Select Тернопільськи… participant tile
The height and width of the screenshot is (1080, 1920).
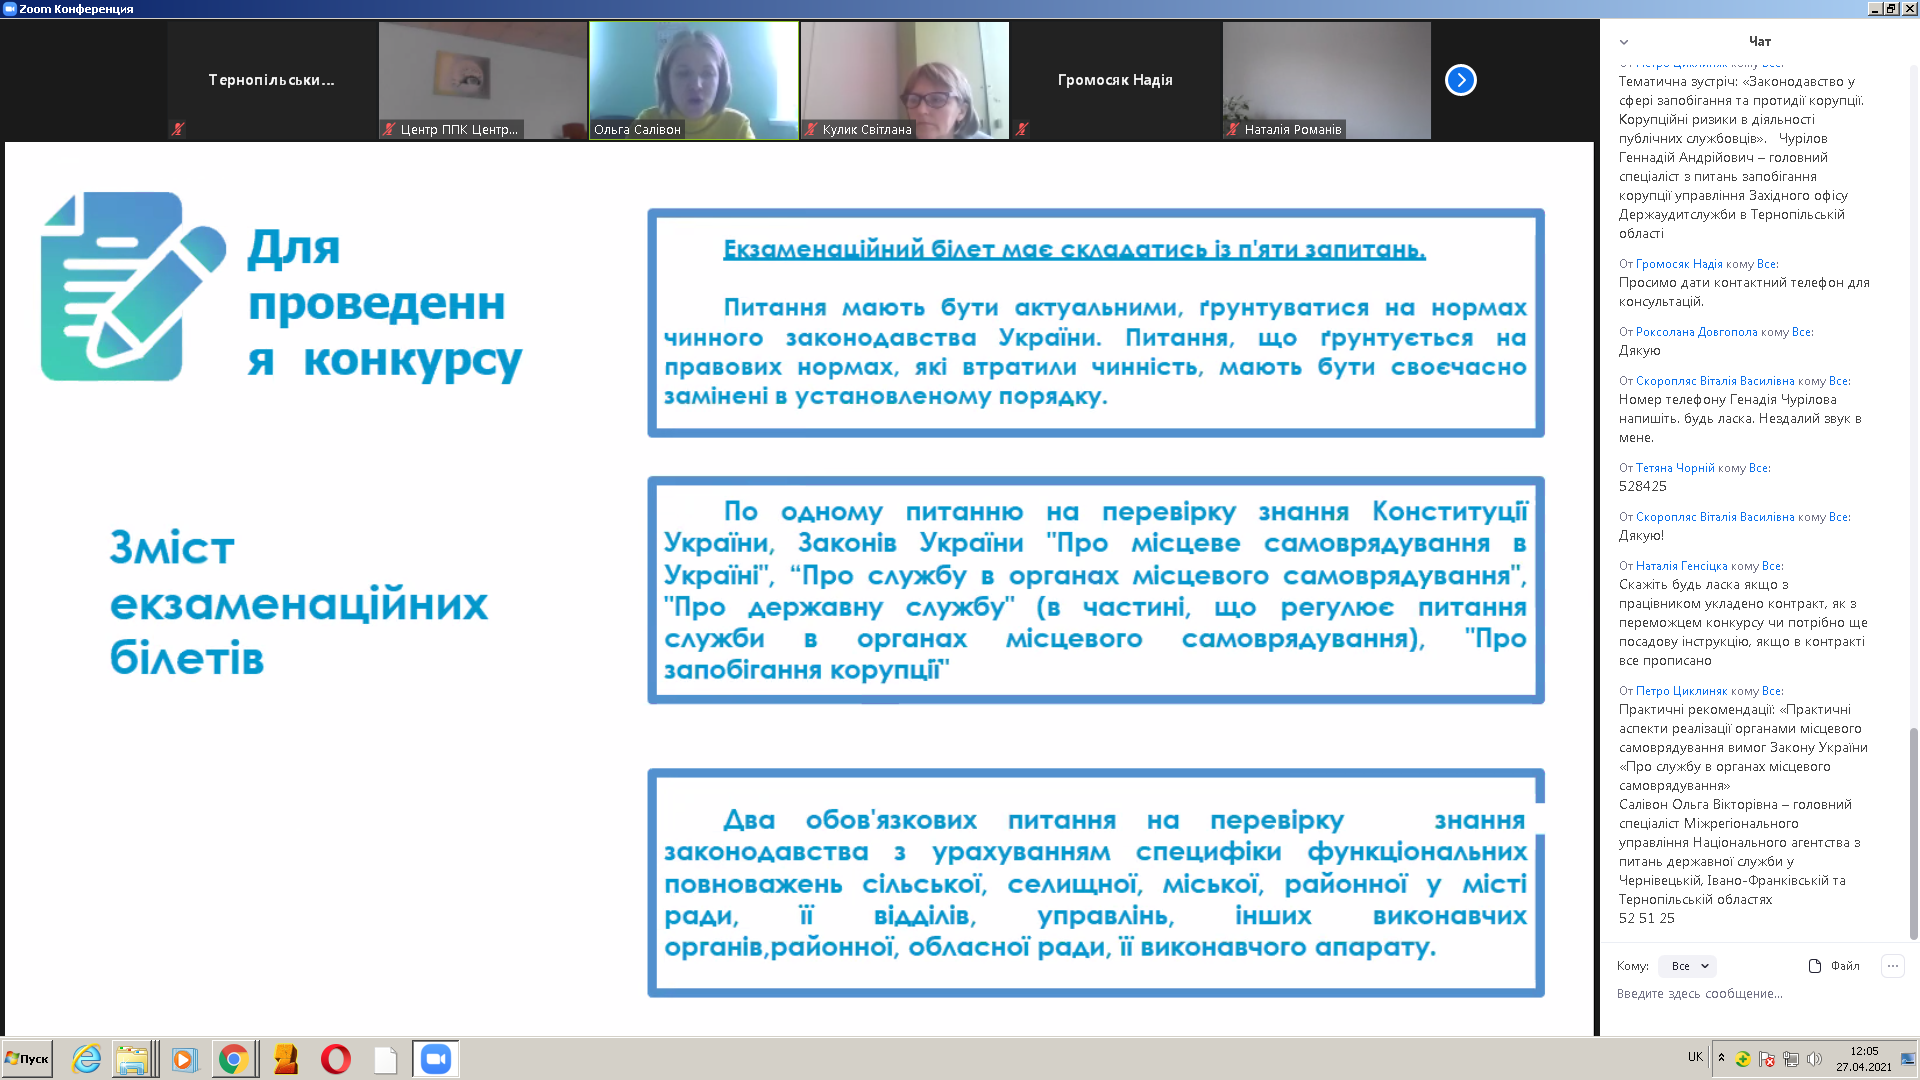[x=272, y=80]
